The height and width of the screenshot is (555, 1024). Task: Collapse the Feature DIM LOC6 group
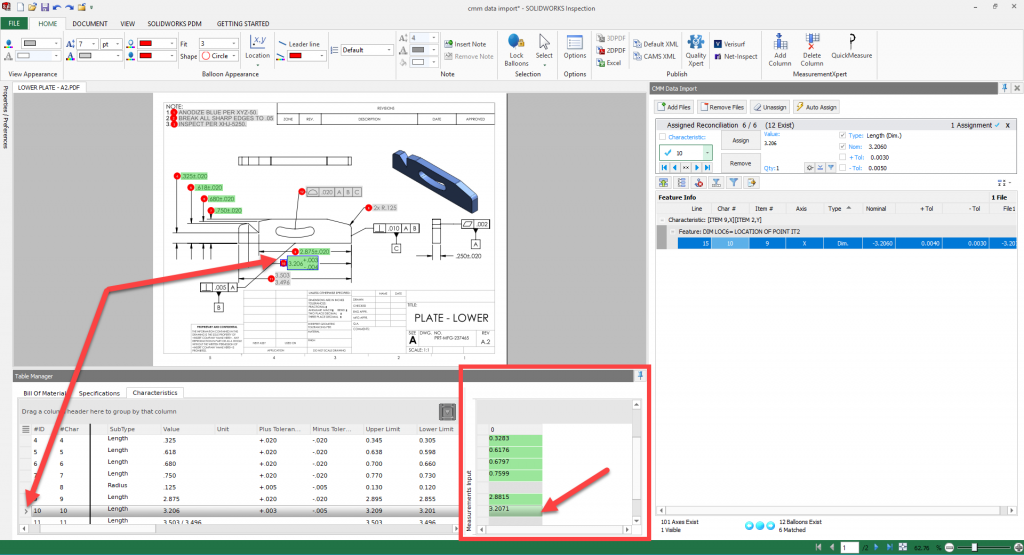tap(673, 231)
